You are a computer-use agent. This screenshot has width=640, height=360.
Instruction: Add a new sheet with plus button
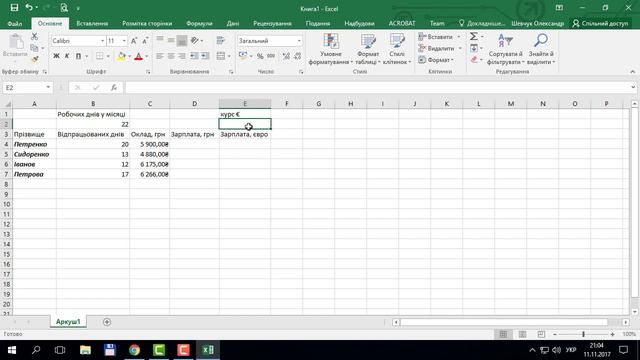coord(107,322)
